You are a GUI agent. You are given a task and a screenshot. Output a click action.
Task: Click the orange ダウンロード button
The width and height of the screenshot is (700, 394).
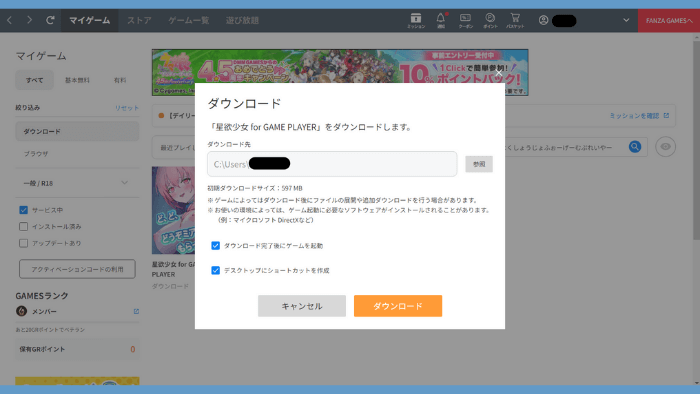[x=398, y=306]
